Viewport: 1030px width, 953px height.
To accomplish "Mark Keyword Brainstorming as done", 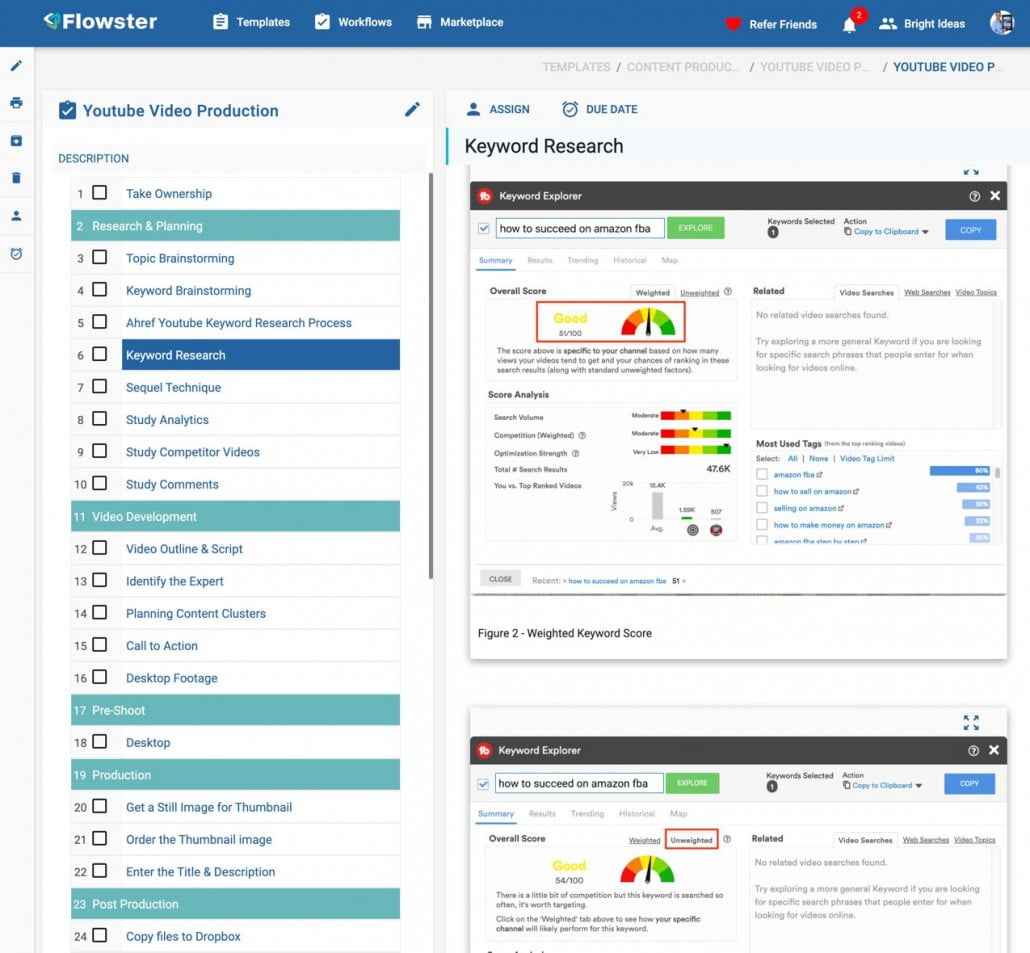I will click(100, 289).
